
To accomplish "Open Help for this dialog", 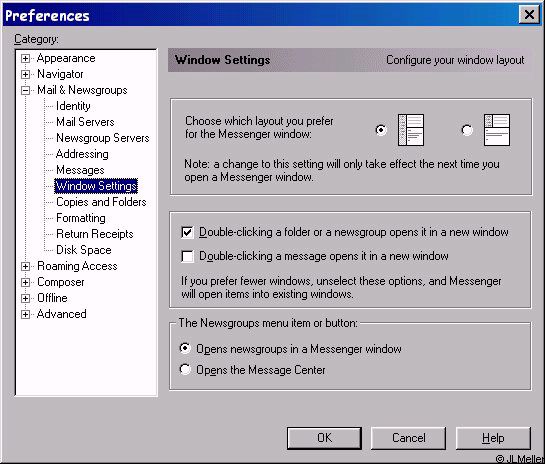I will pyautogui.click(x=493, y=438).
